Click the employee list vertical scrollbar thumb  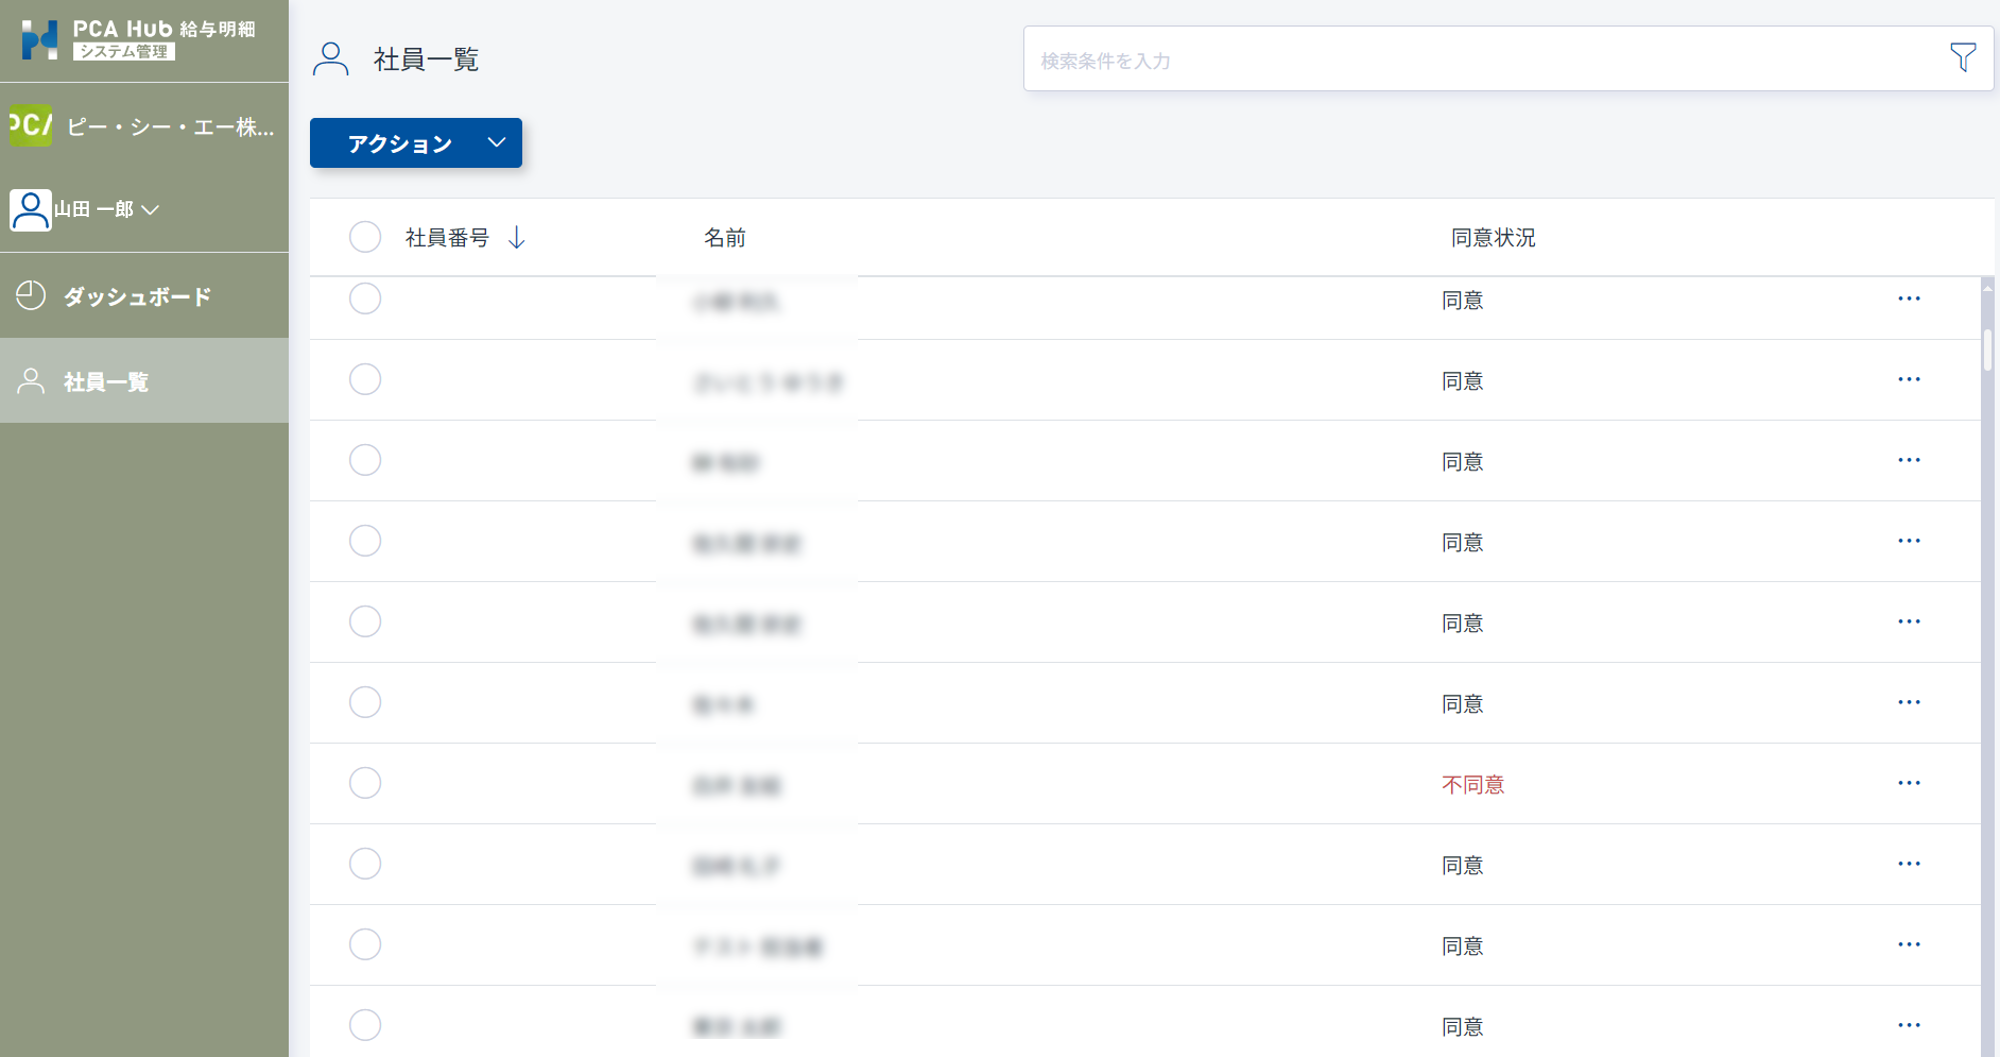point(1988,350)
